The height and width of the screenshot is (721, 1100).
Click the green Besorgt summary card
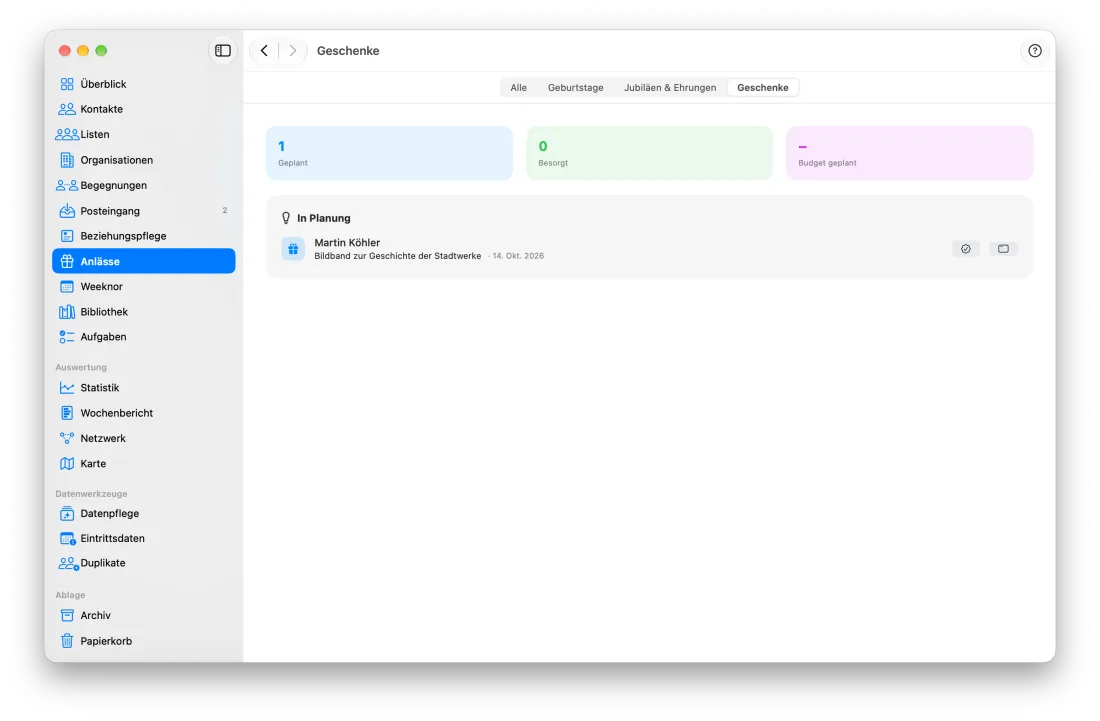pyautogui.click(x=650, y=154)
